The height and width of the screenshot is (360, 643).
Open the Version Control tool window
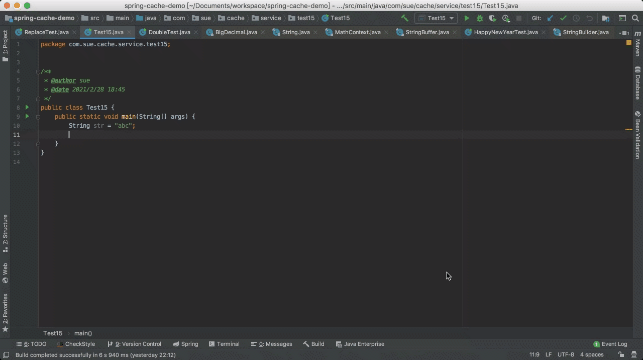(x=134, y=344)
